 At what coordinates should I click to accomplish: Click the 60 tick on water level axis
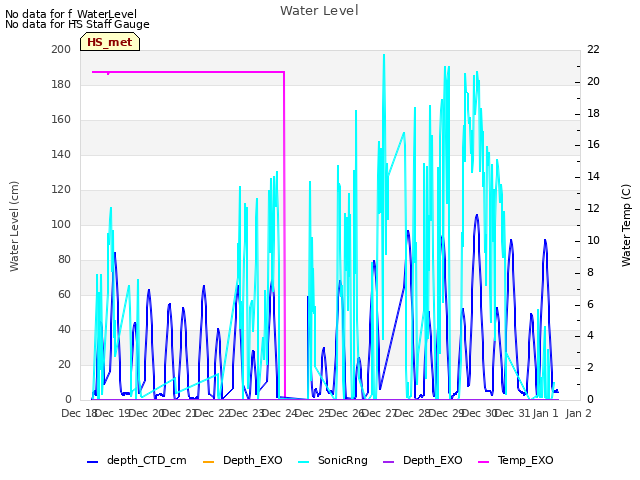64,295
